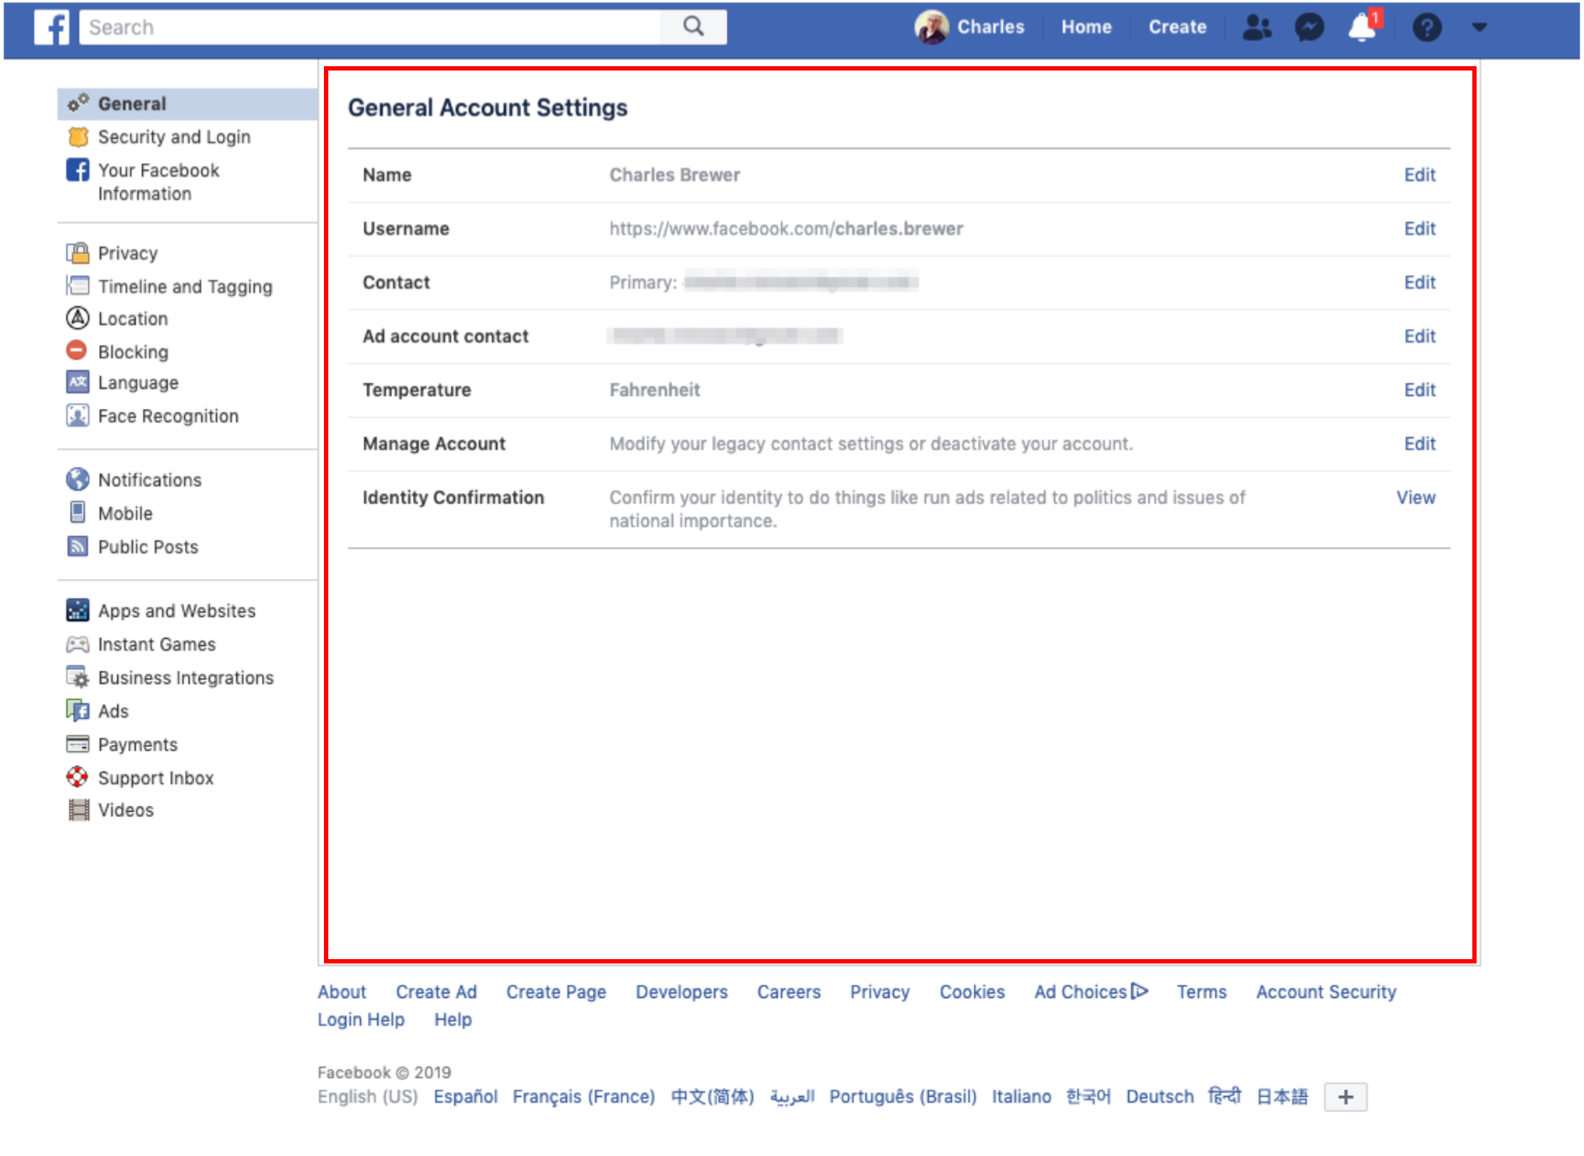Go to Home in top bar

1086,27
